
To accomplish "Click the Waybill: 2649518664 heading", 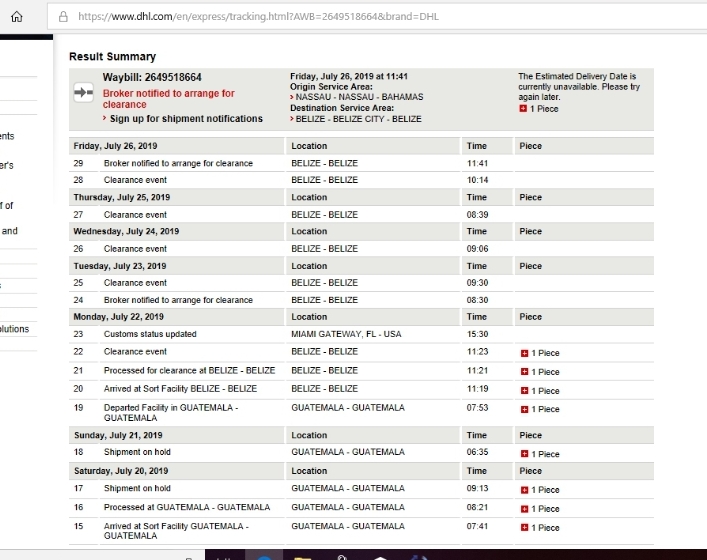I will pos(152,78).
